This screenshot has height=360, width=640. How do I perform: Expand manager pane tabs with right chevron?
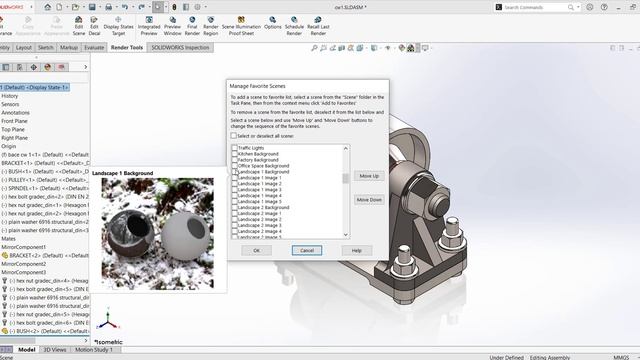pos(85,67)
